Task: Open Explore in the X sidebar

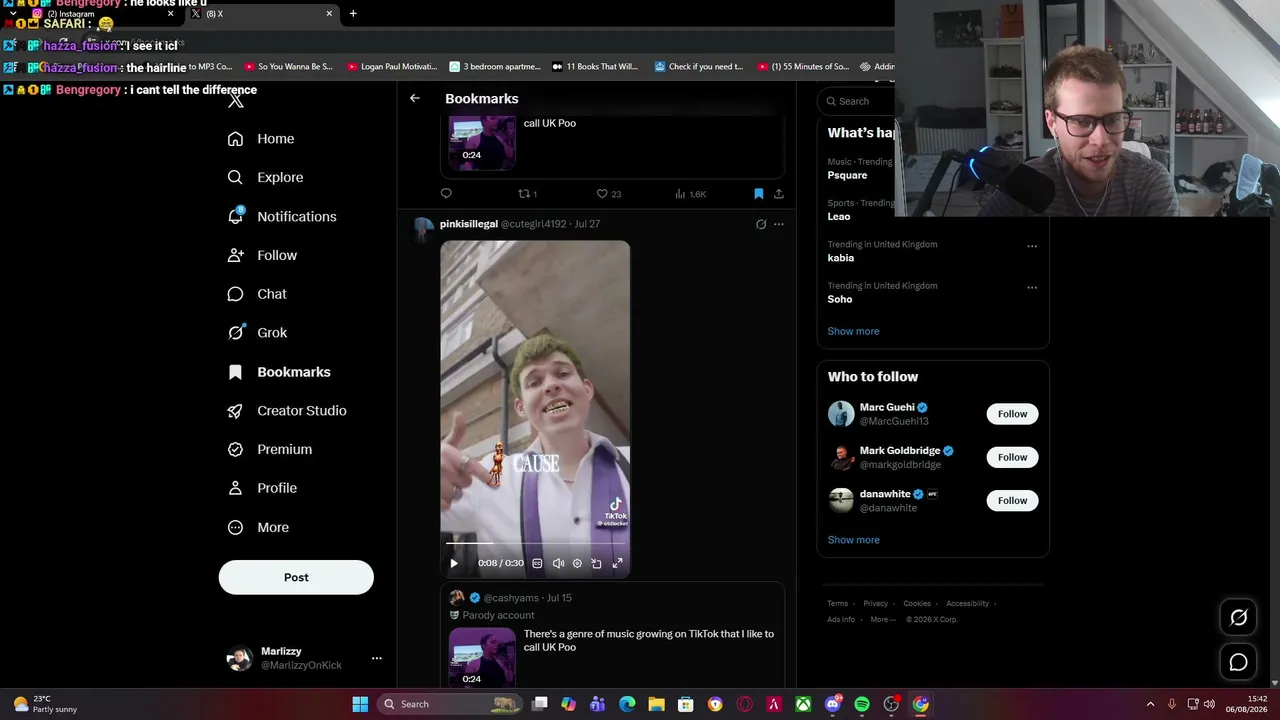Action: (x=265, y=177)
